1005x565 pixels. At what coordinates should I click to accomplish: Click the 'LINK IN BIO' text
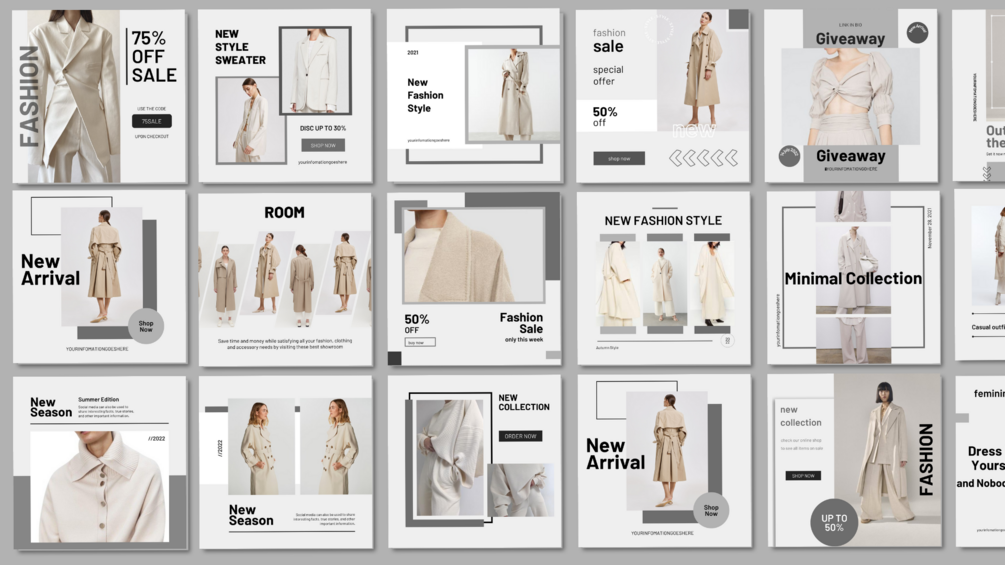(850, 25)
